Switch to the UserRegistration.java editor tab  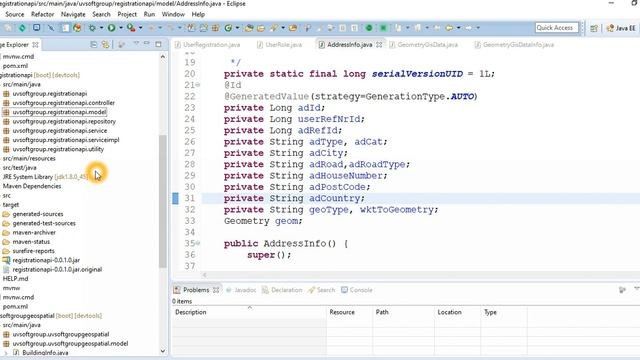[207, 44]
